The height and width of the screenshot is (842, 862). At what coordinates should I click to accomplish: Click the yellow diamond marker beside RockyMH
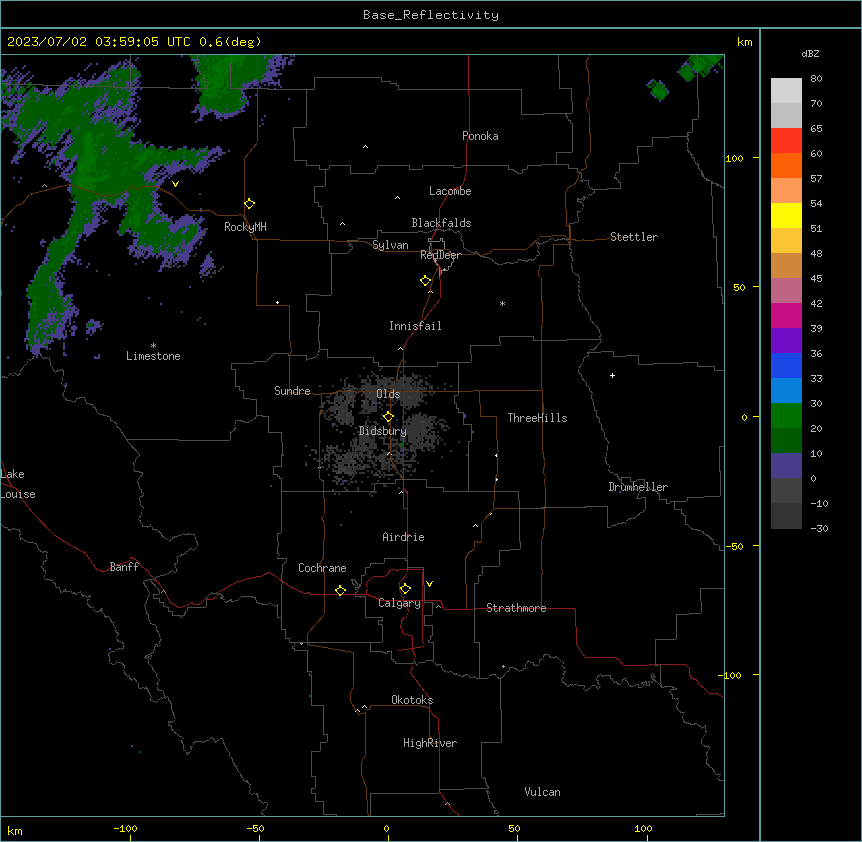tap(250, 204)
